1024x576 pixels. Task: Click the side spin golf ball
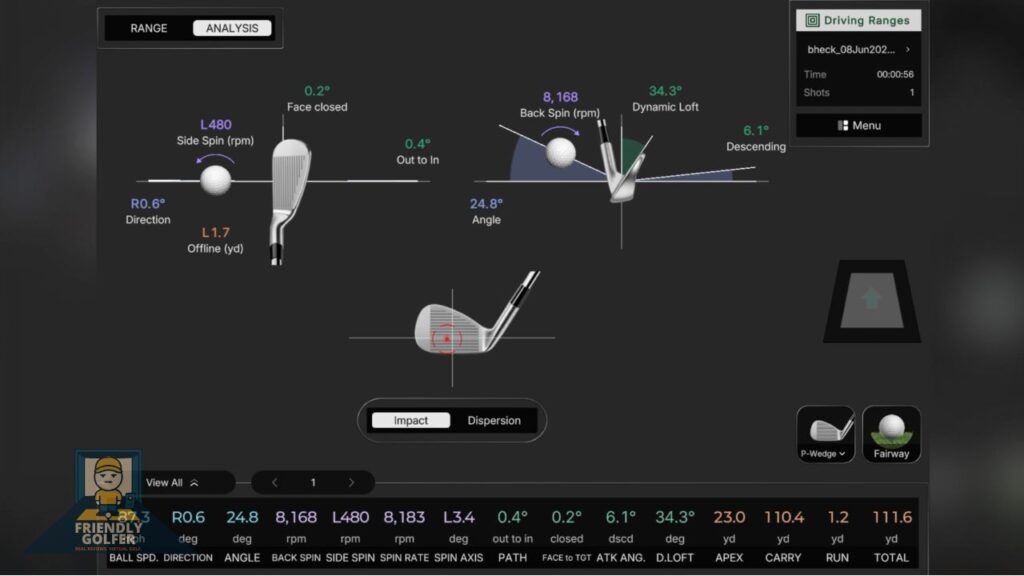pyautogui.click(x=216, y=180)
